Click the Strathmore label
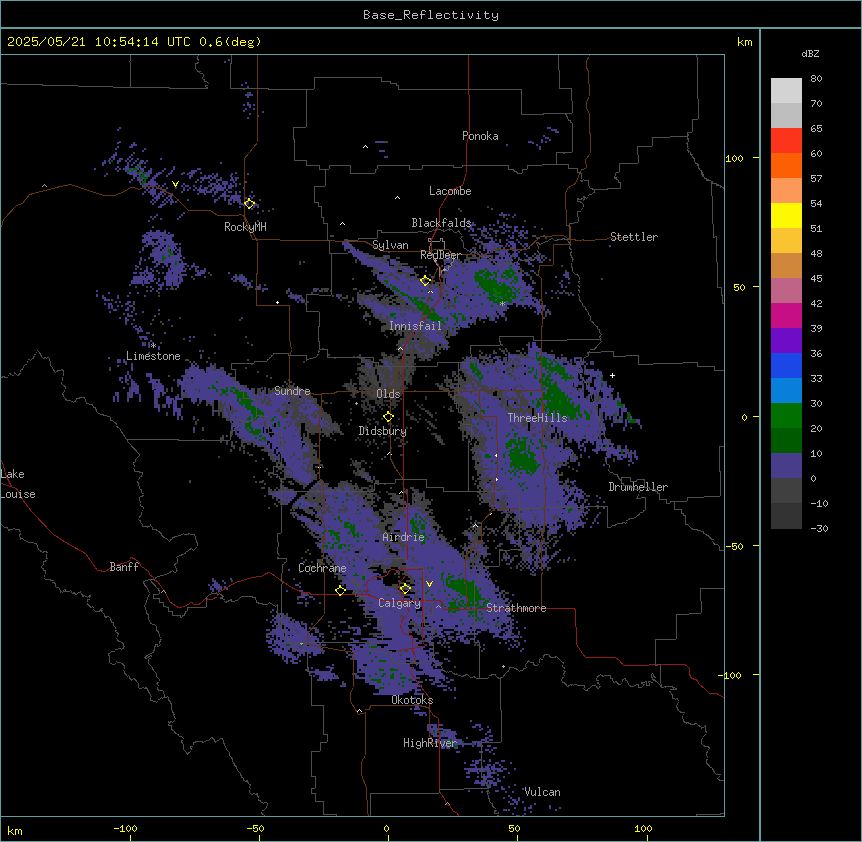 [x=516, y=608]
